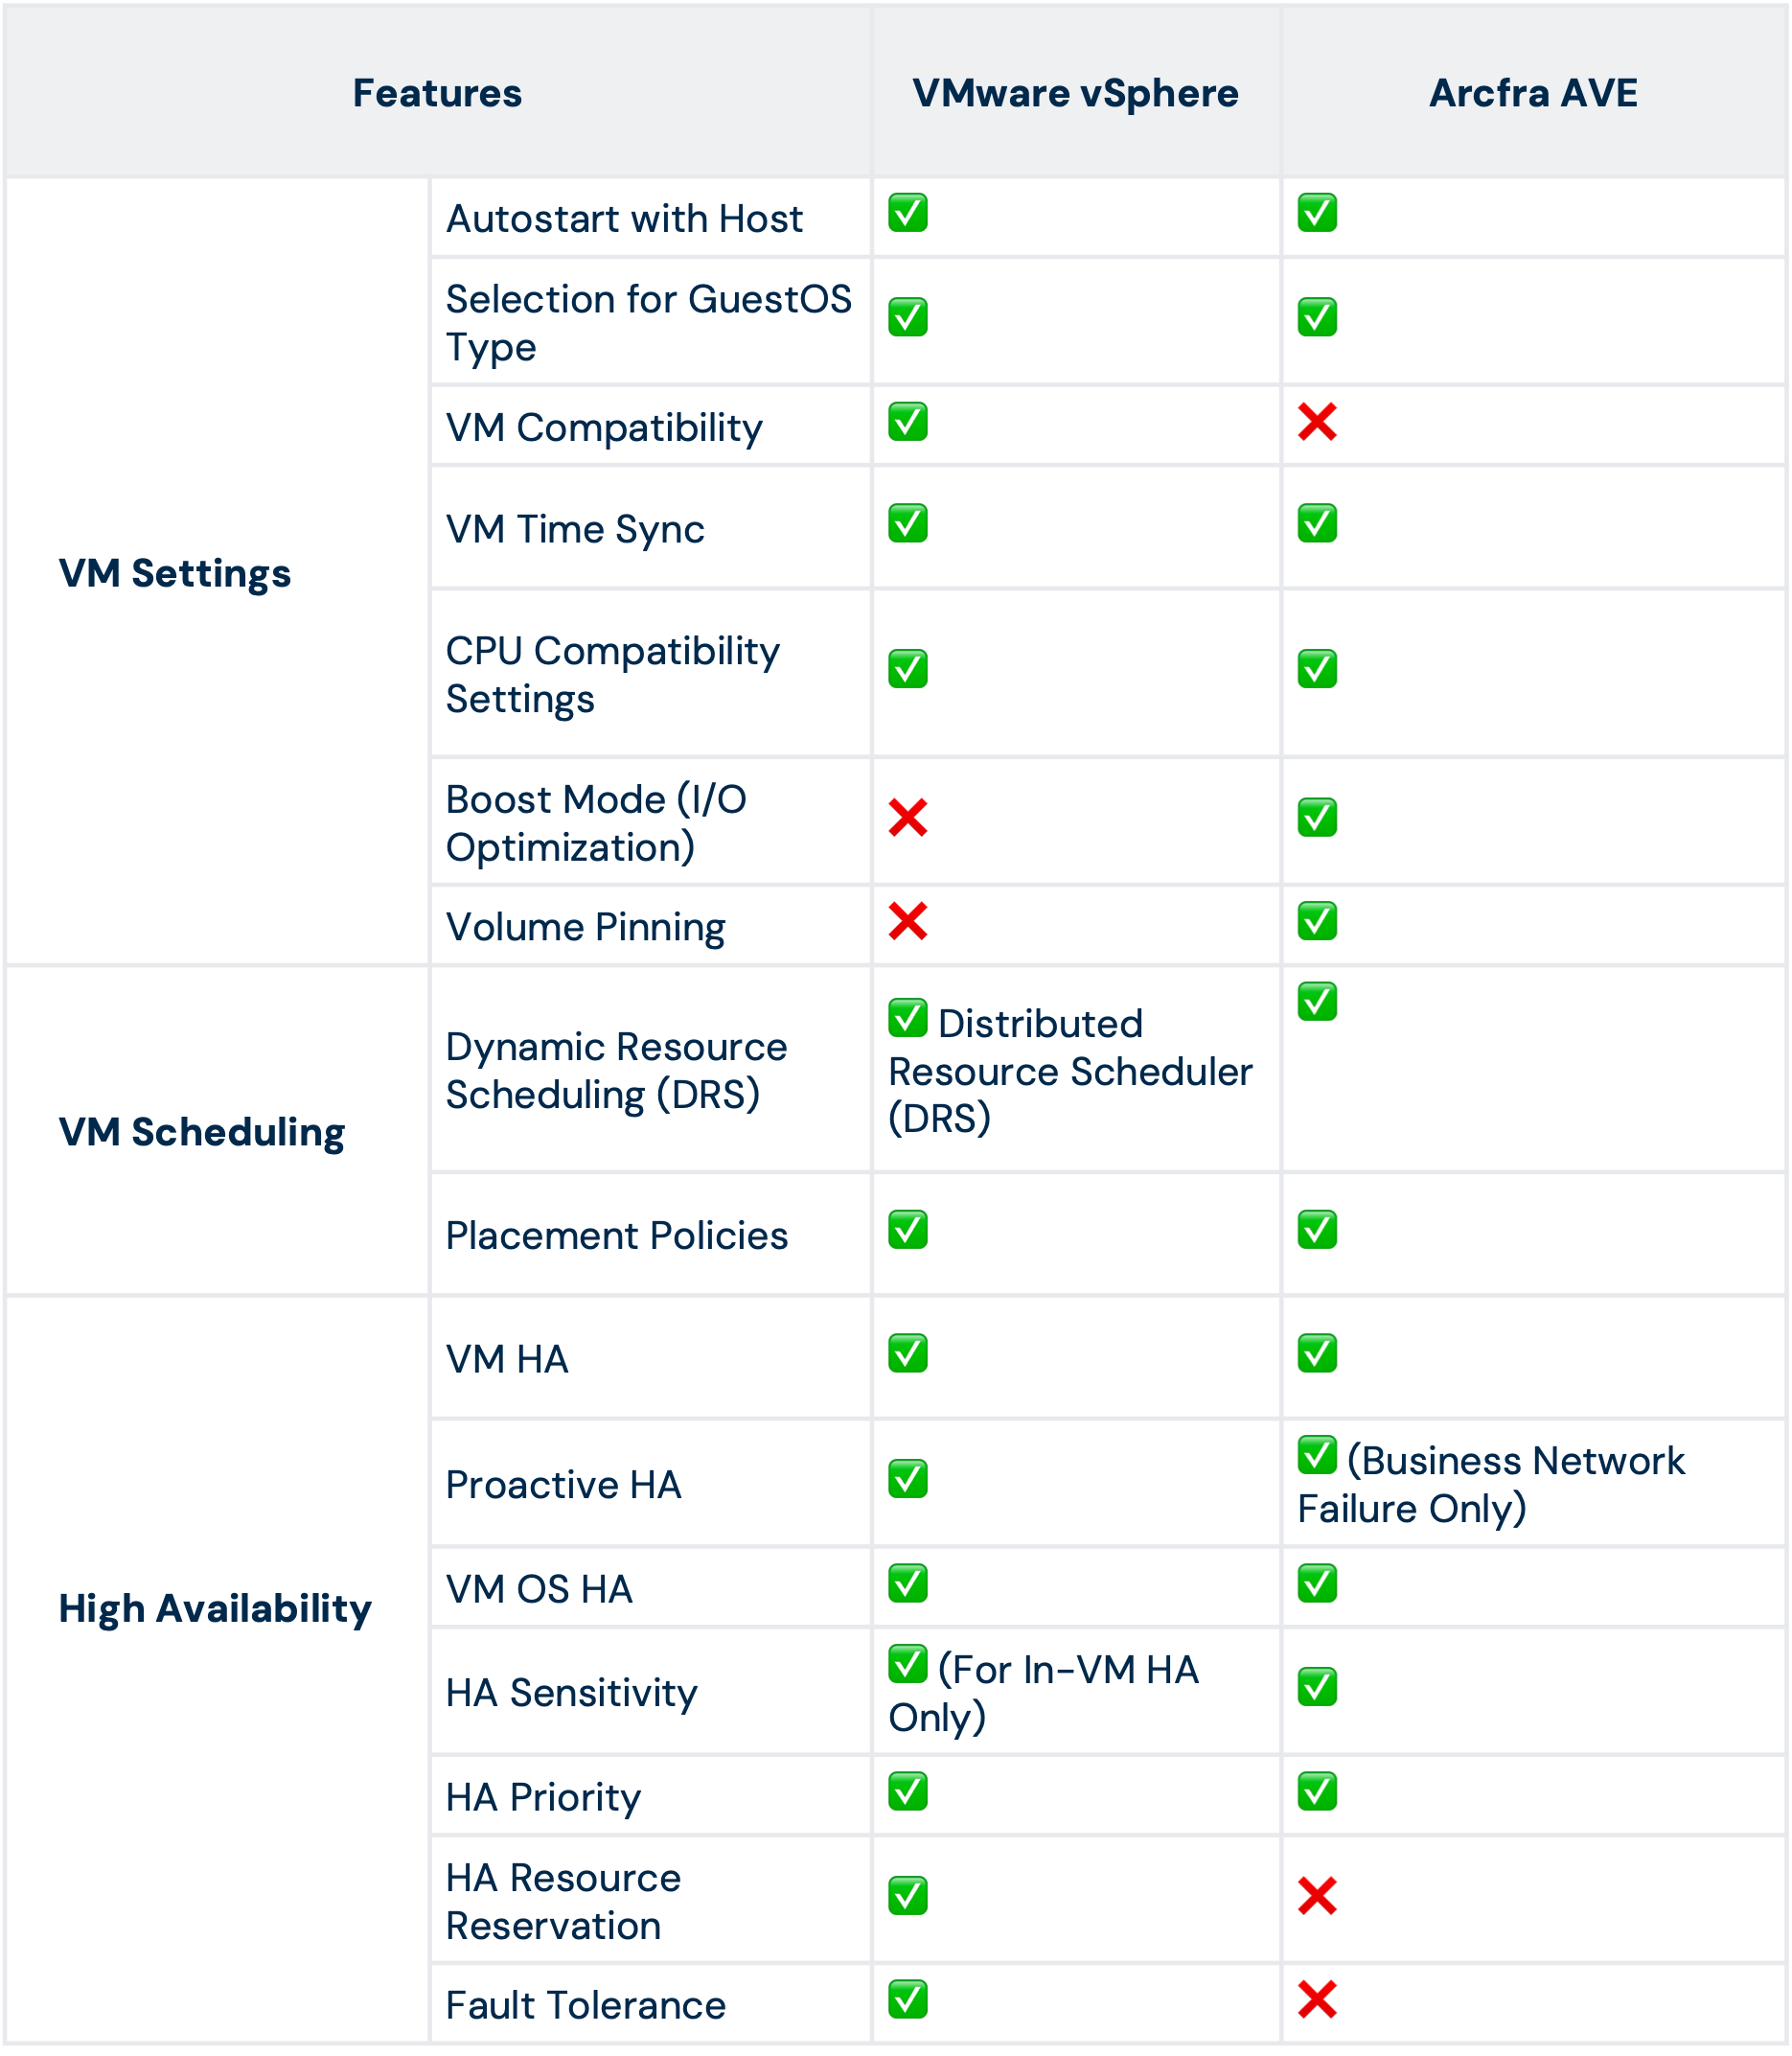The width and height of the screenshot is (1792, 2056).
Task: Click the VMware vSphere column header
Action: (1076, 93)
